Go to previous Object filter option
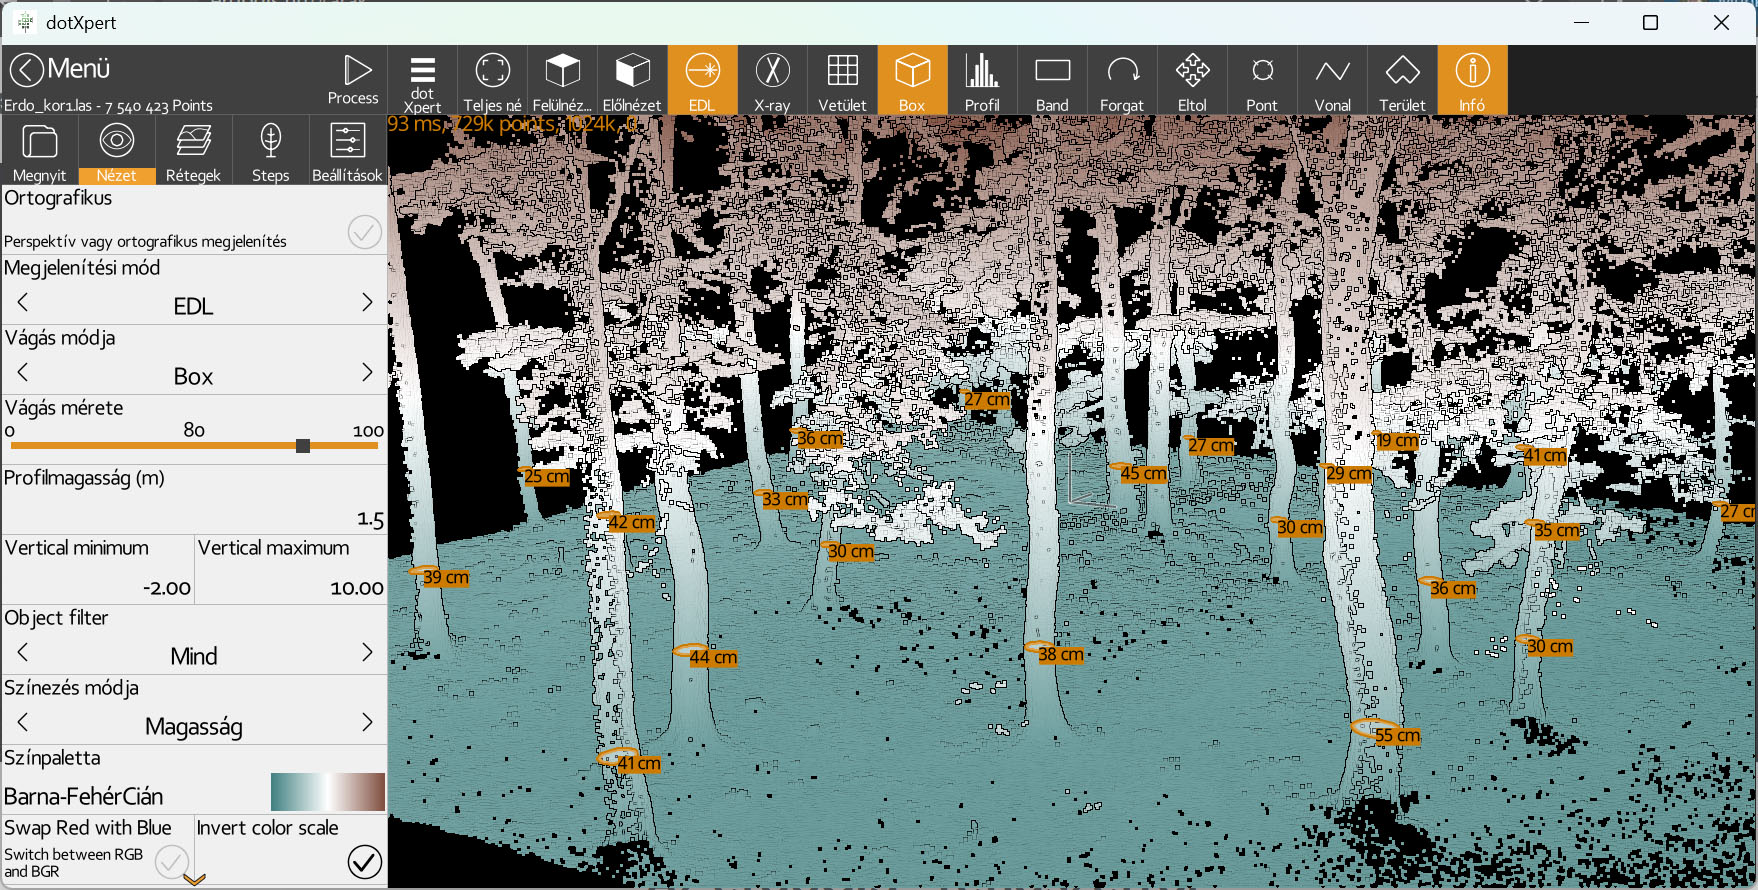Viewport: 1758px width, 890px height. tap(23, 653)
